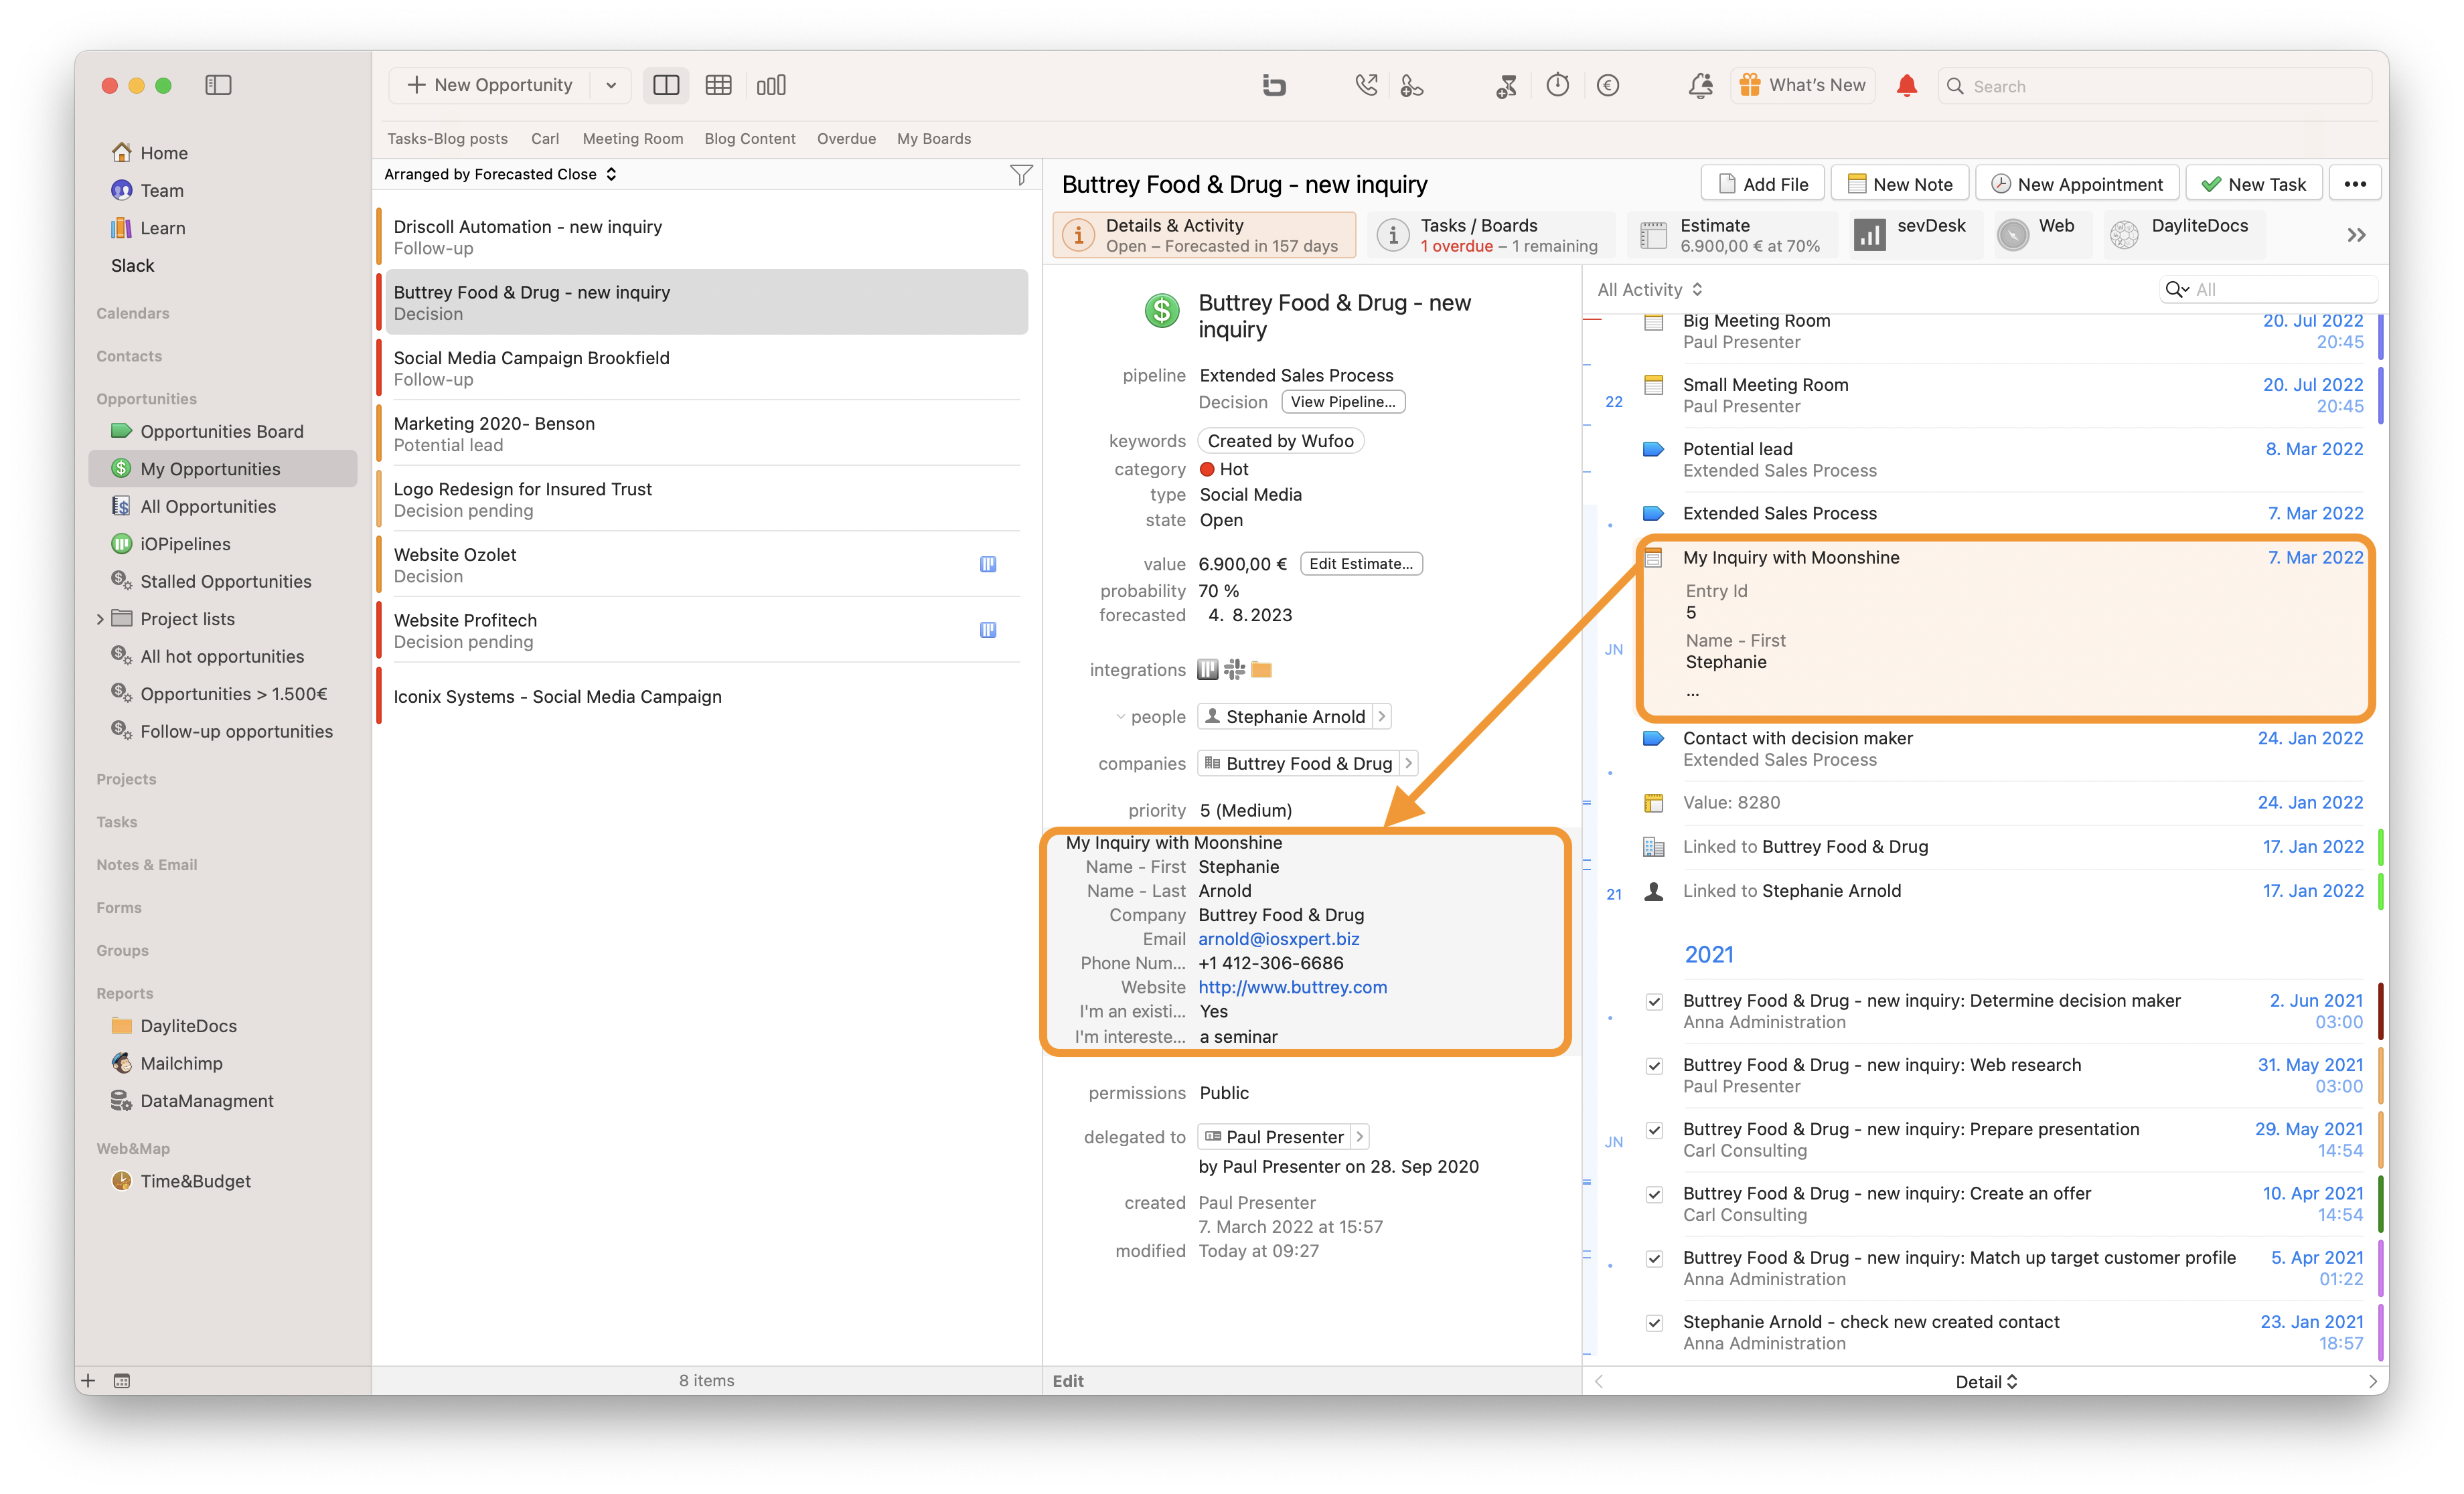Switch to board columns view icon

(771, 85)
